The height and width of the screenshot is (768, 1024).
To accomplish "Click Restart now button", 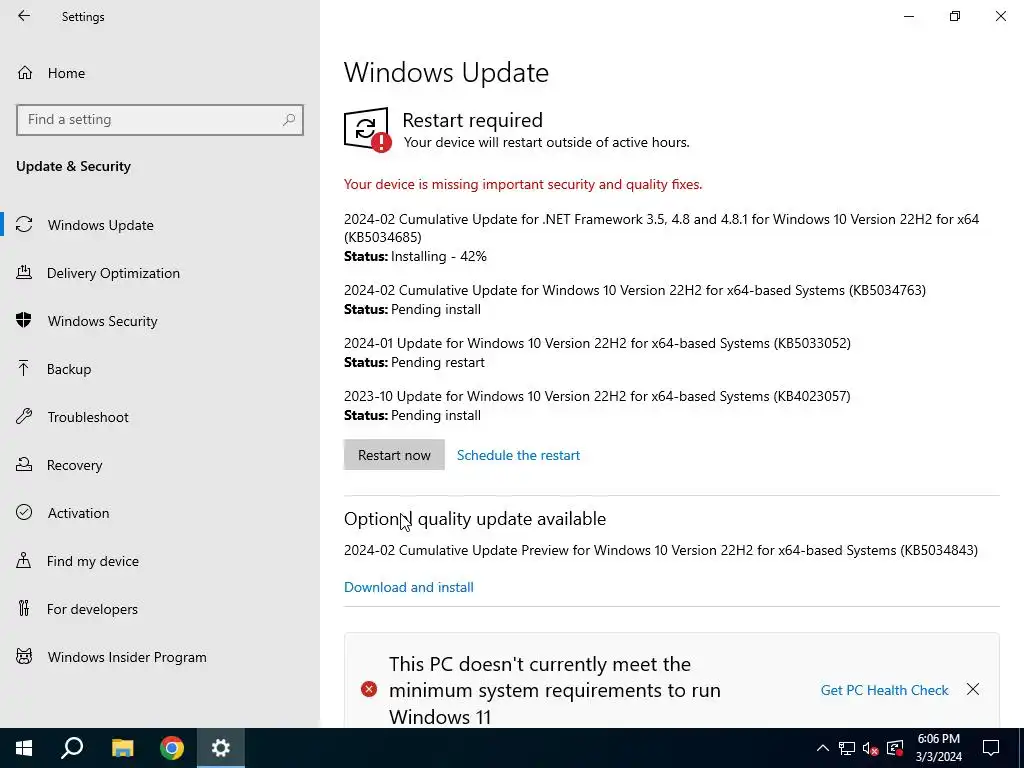I will (394, 455).
